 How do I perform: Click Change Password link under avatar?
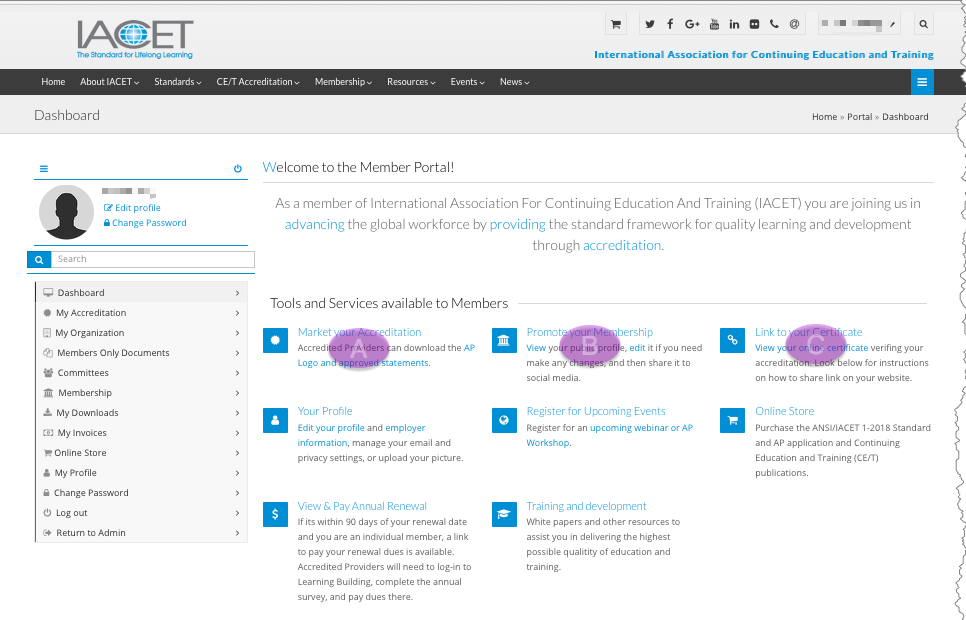tap(145, 223)
